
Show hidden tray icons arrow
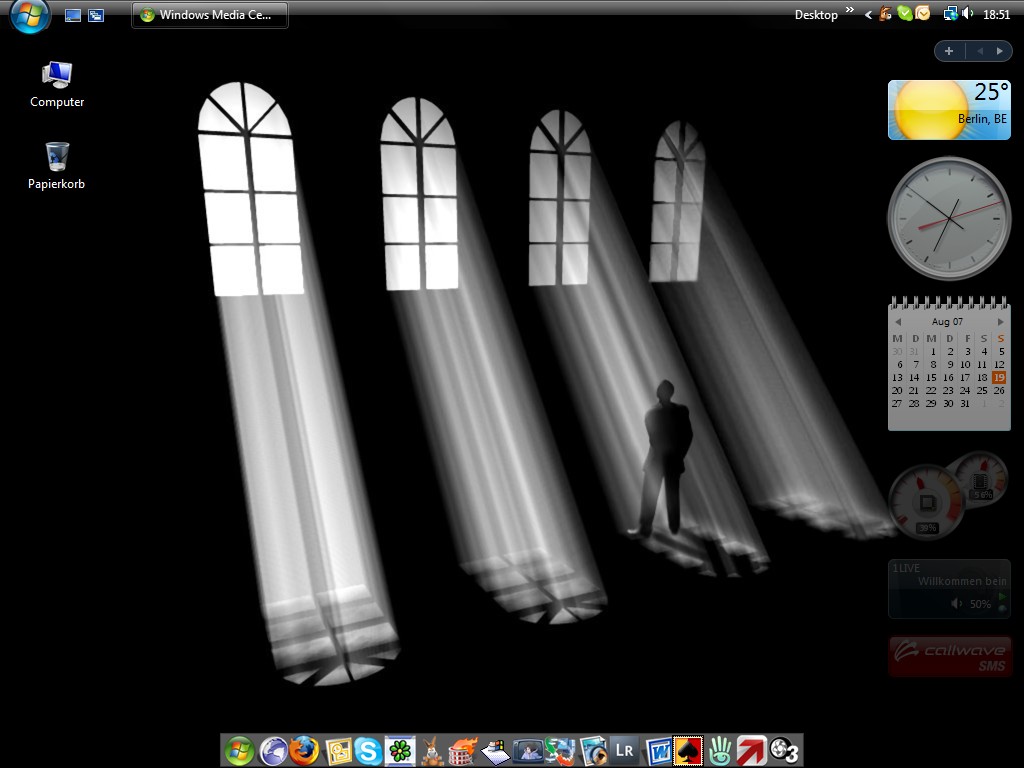pyautogui.click(x=869, y=15)
